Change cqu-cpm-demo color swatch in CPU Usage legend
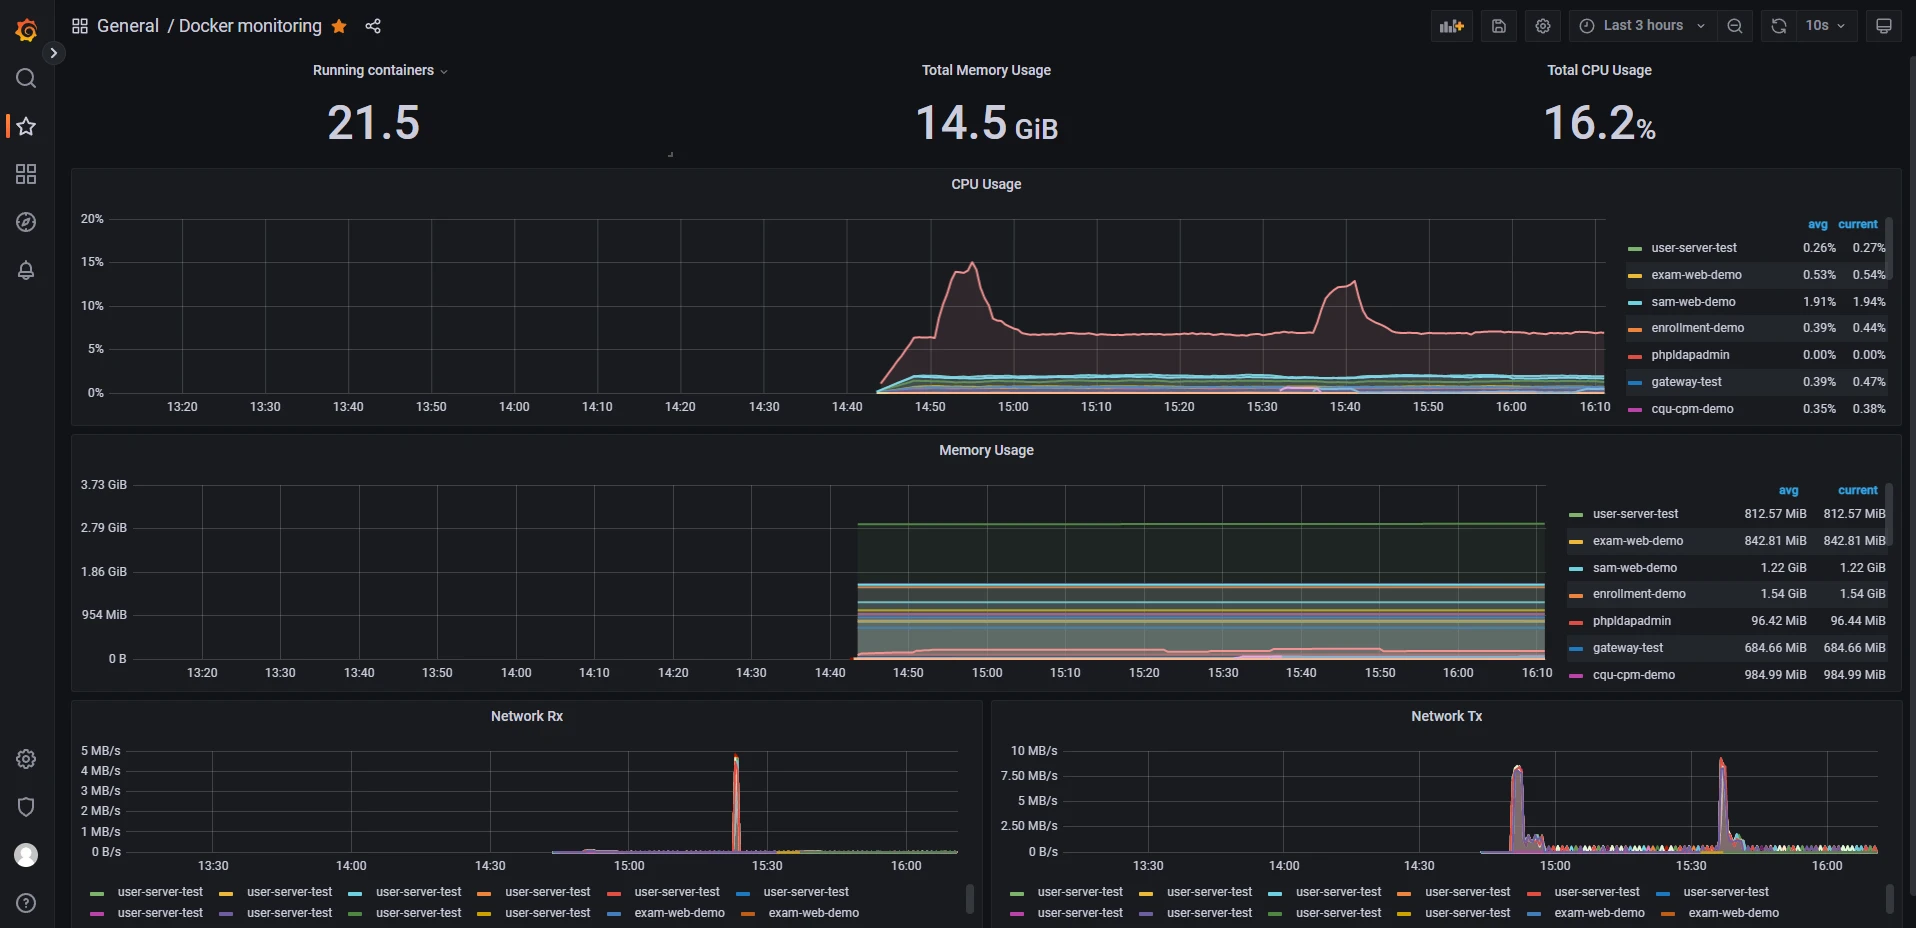1916x928 pixels. (1635, 410)
